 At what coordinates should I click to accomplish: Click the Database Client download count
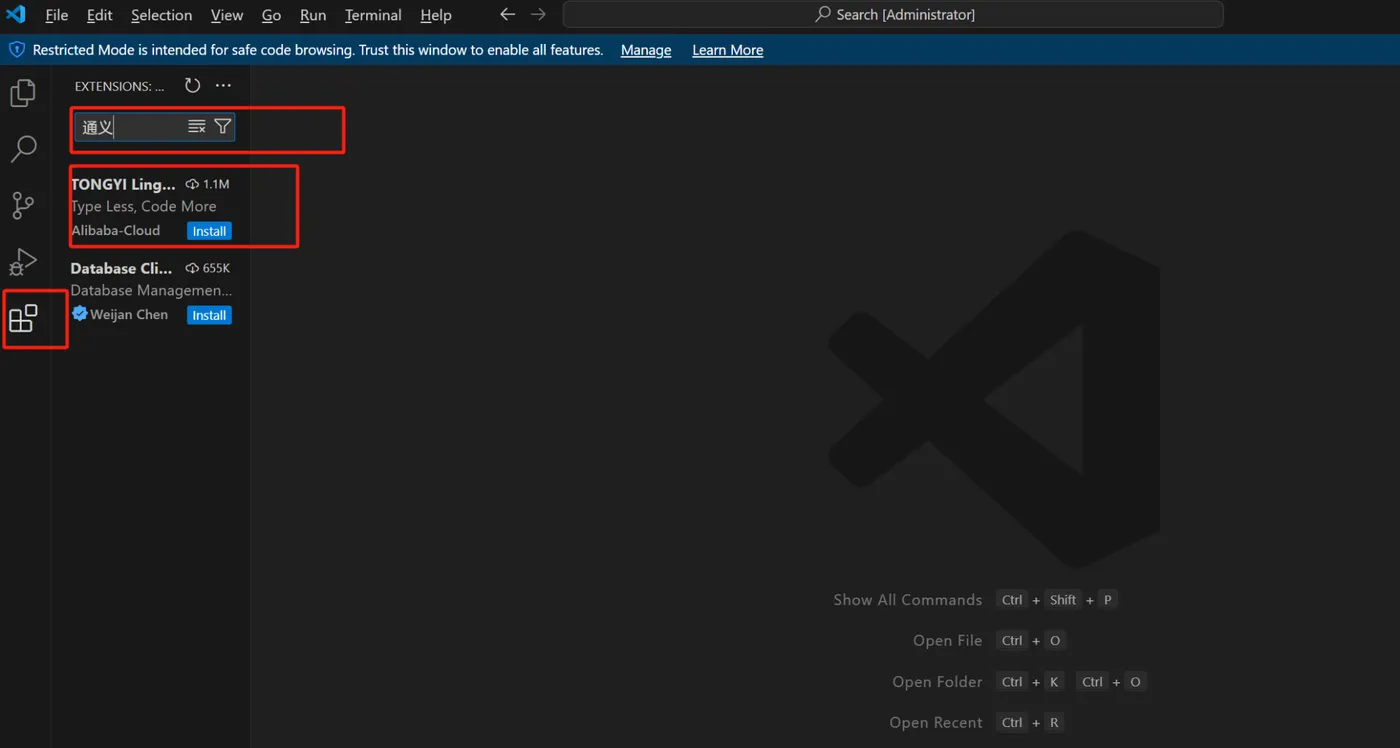coord(208,268)
